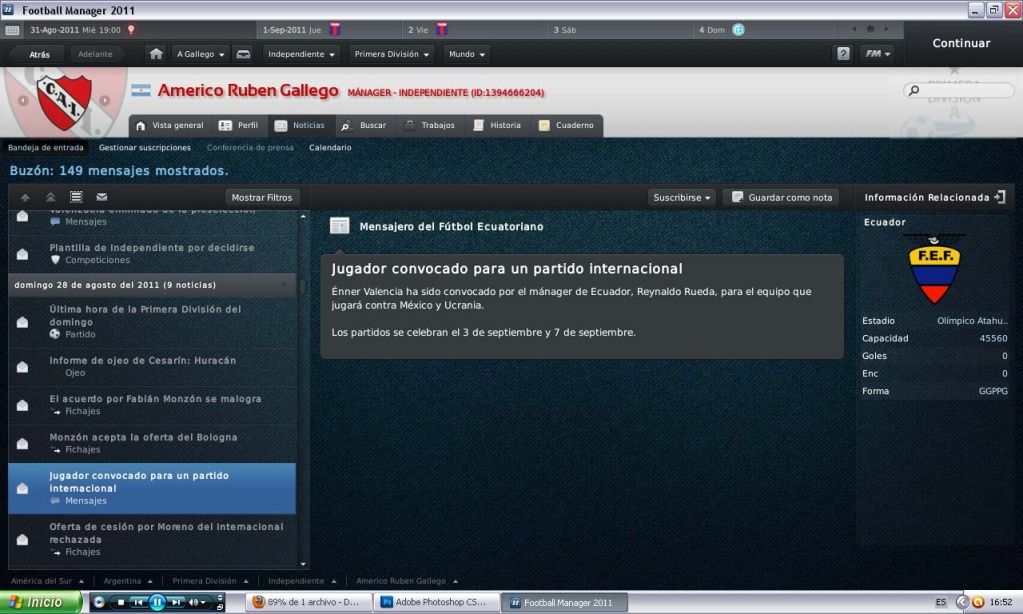Screen dimensions: 1023x614
Task: Open message 'Monzón acepta la oferta del Bologna'
Action: [152, 443]
